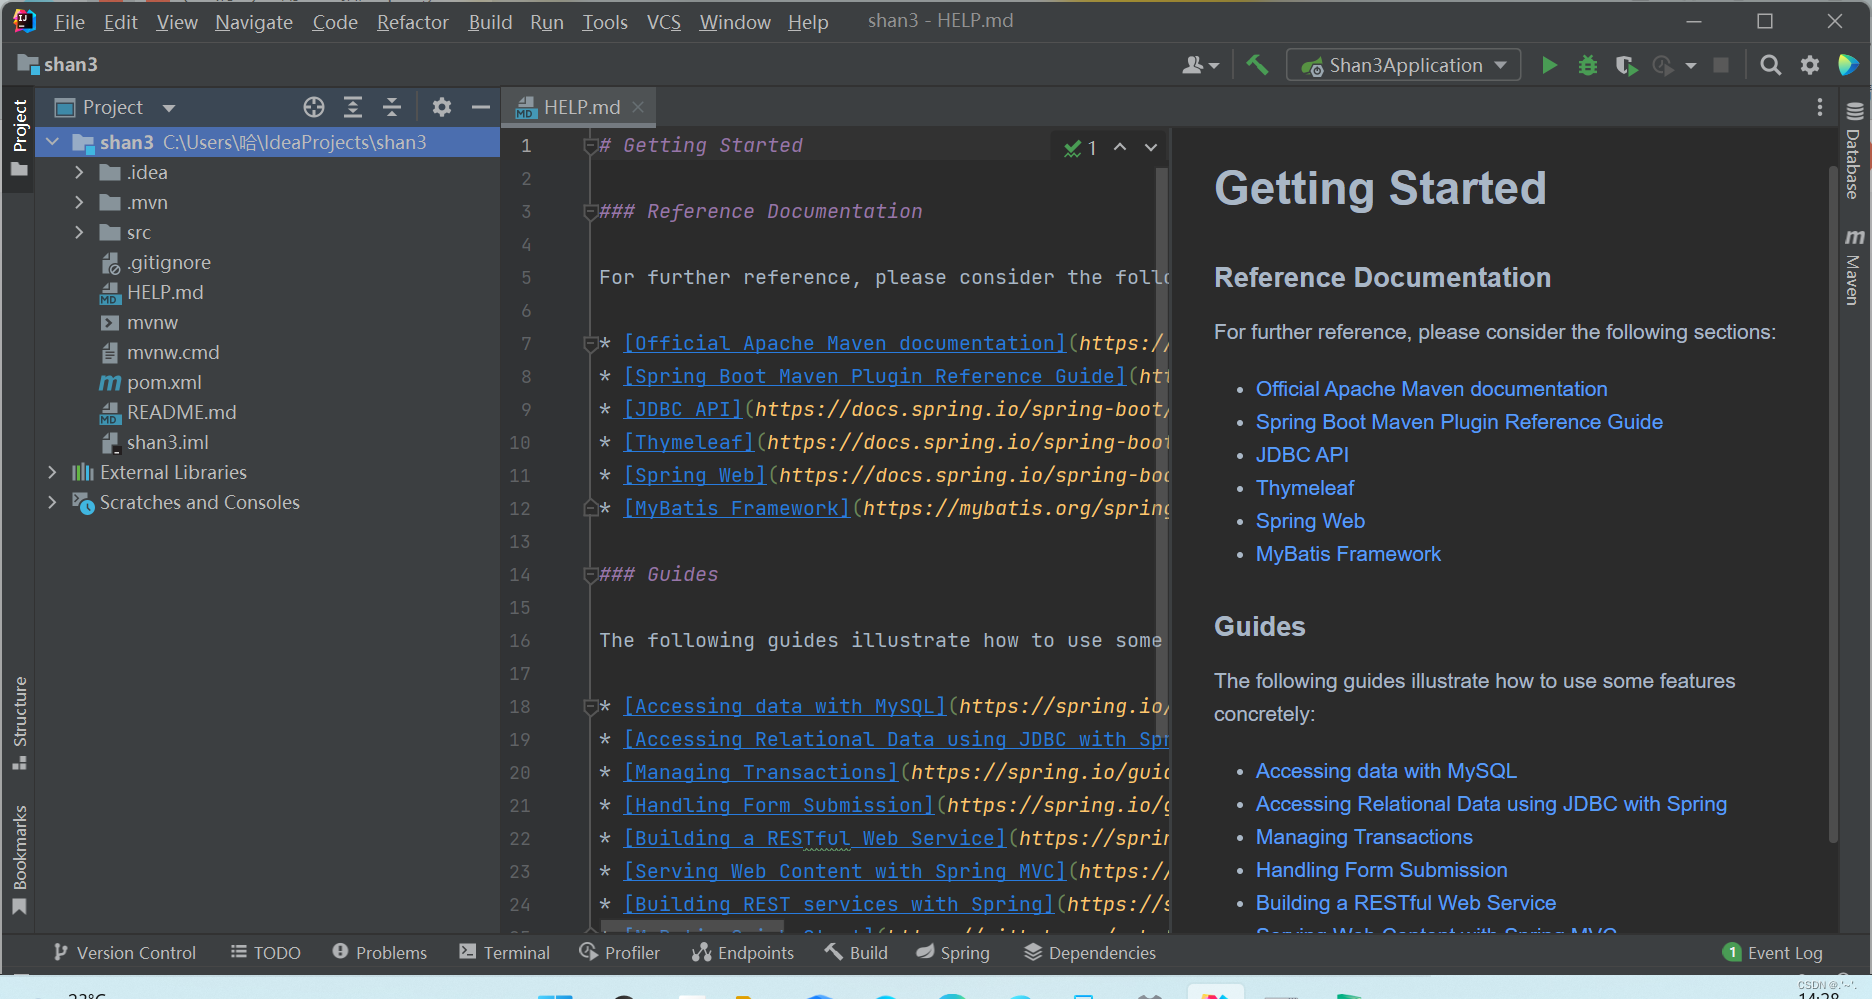Open the user account icon

[x=1200, y=65]
